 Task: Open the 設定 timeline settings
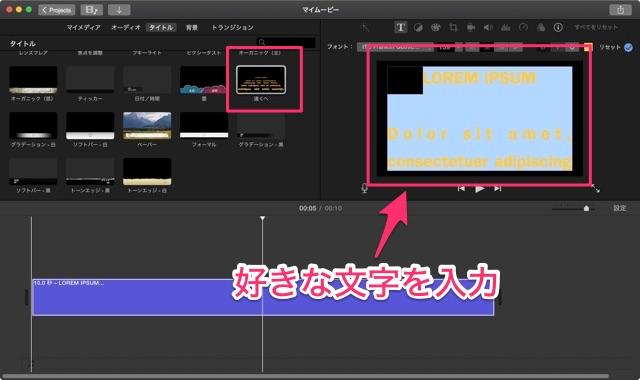[619, 208]
